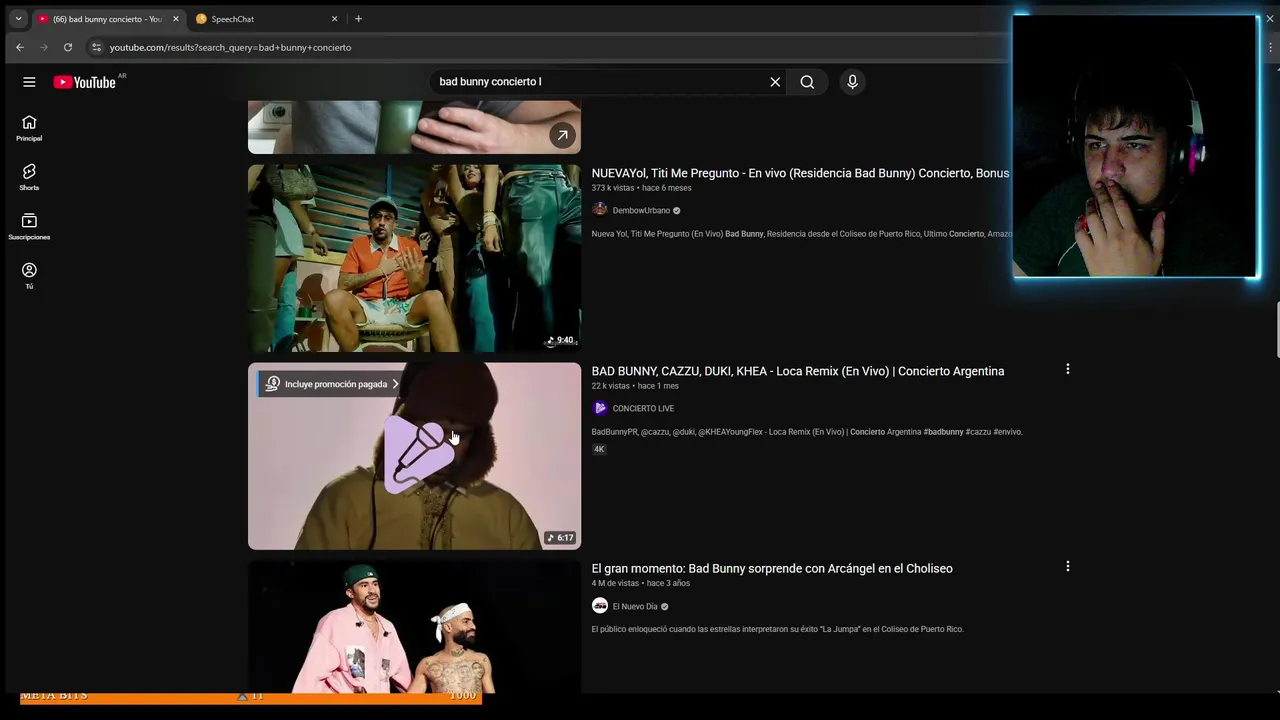Image resolution: width=1280 pixels, height=720 pixels.
Task: Open new browser tab
Action: 358,19
